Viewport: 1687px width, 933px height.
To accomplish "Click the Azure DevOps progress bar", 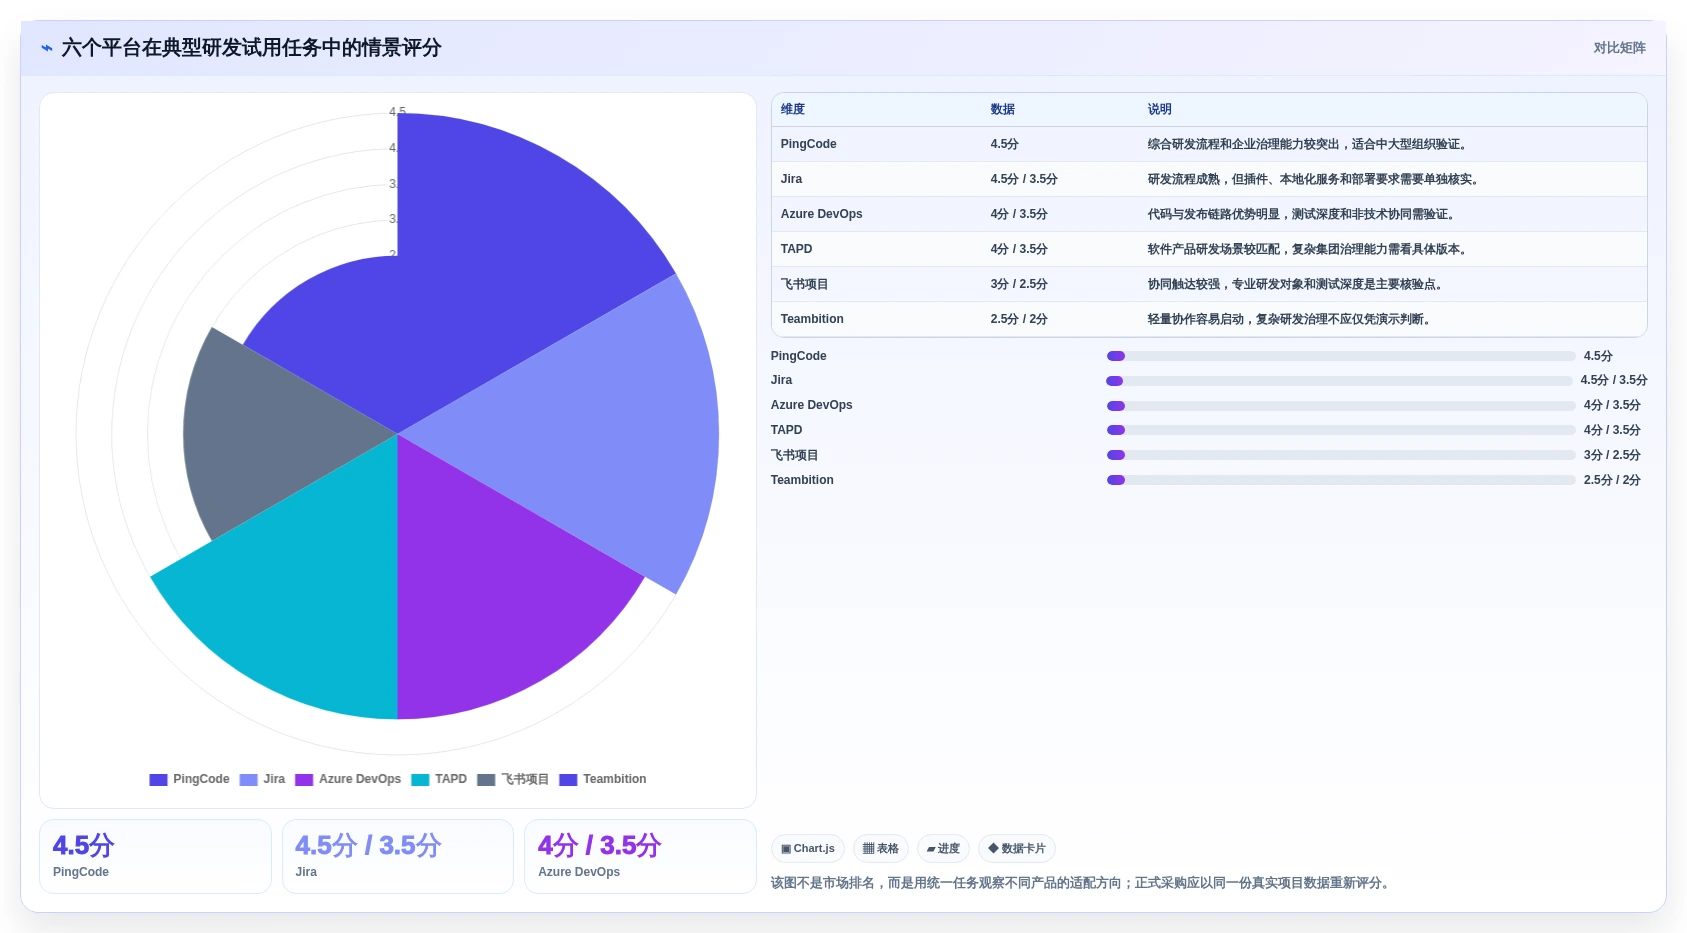I will [x=1341, y=406].
